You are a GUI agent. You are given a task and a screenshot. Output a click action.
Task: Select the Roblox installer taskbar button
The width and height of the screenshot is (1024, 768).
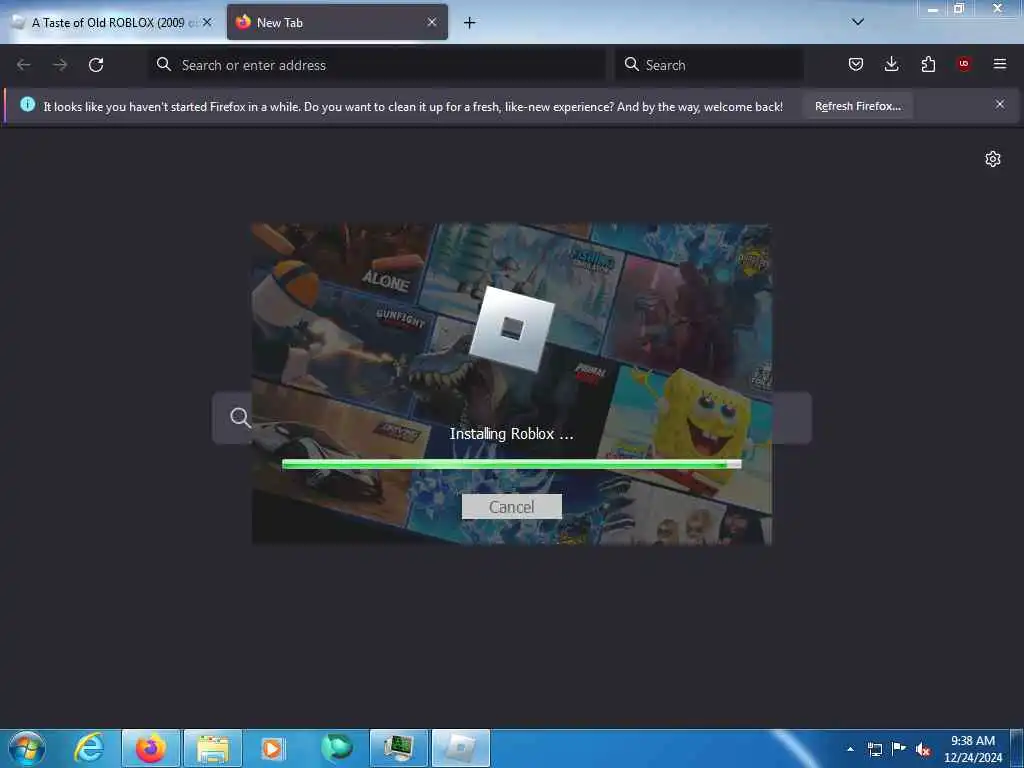[461, 748]
